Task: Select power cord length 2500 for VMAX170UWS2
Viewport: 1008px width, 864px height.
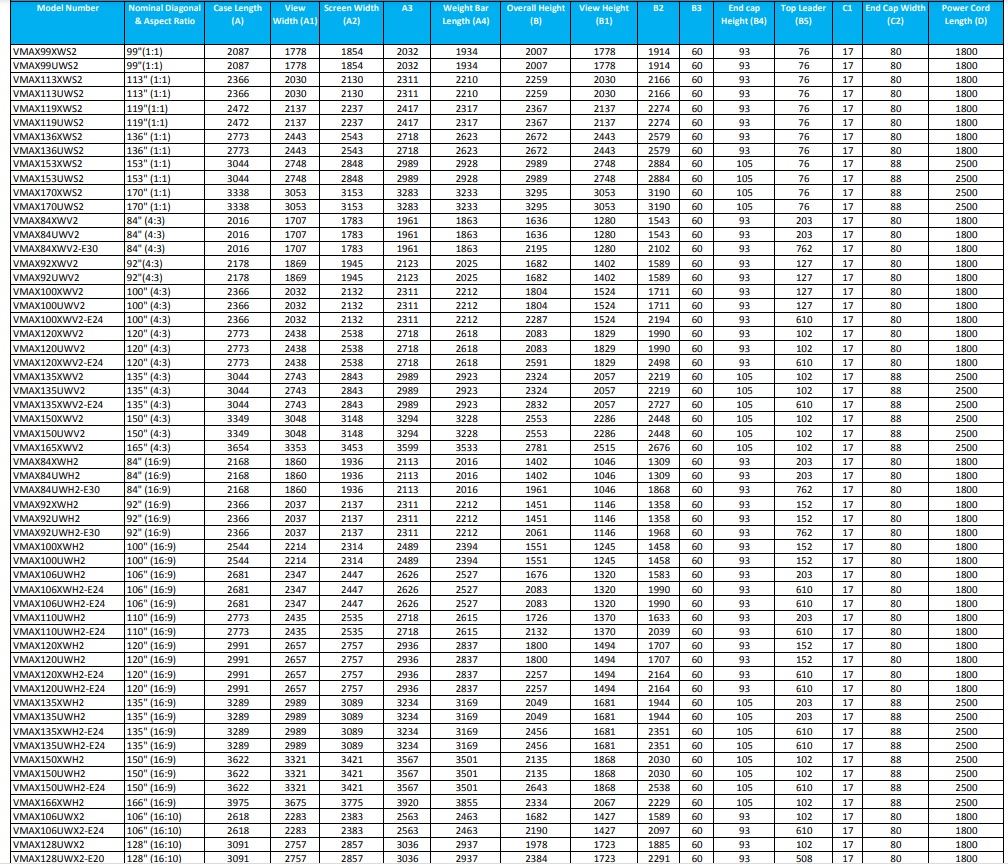Action: pyautogui.click(x=966, y=206)
